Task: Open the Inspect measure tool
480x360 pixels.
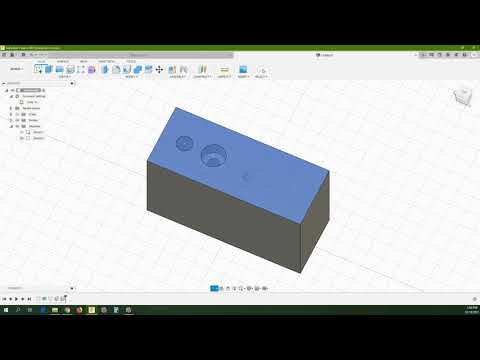Action: point(224,69)
